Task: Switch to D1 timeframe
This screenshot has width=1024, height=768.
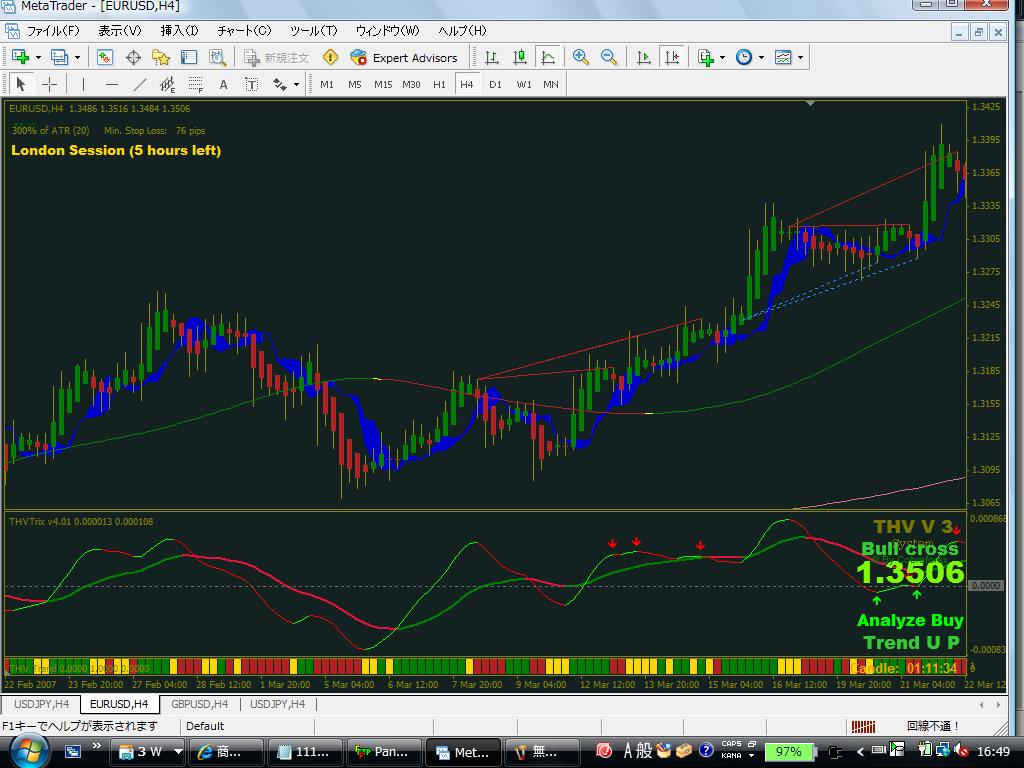Action: tap(496, 84)
